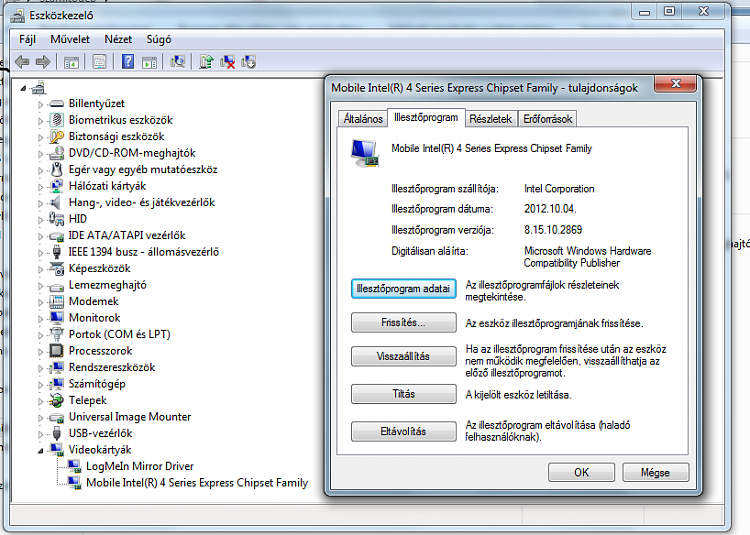The width and height of the screenshot is (750, 535).
Task: Click the Intel Corporation provider text
Action: click(559, 189)
